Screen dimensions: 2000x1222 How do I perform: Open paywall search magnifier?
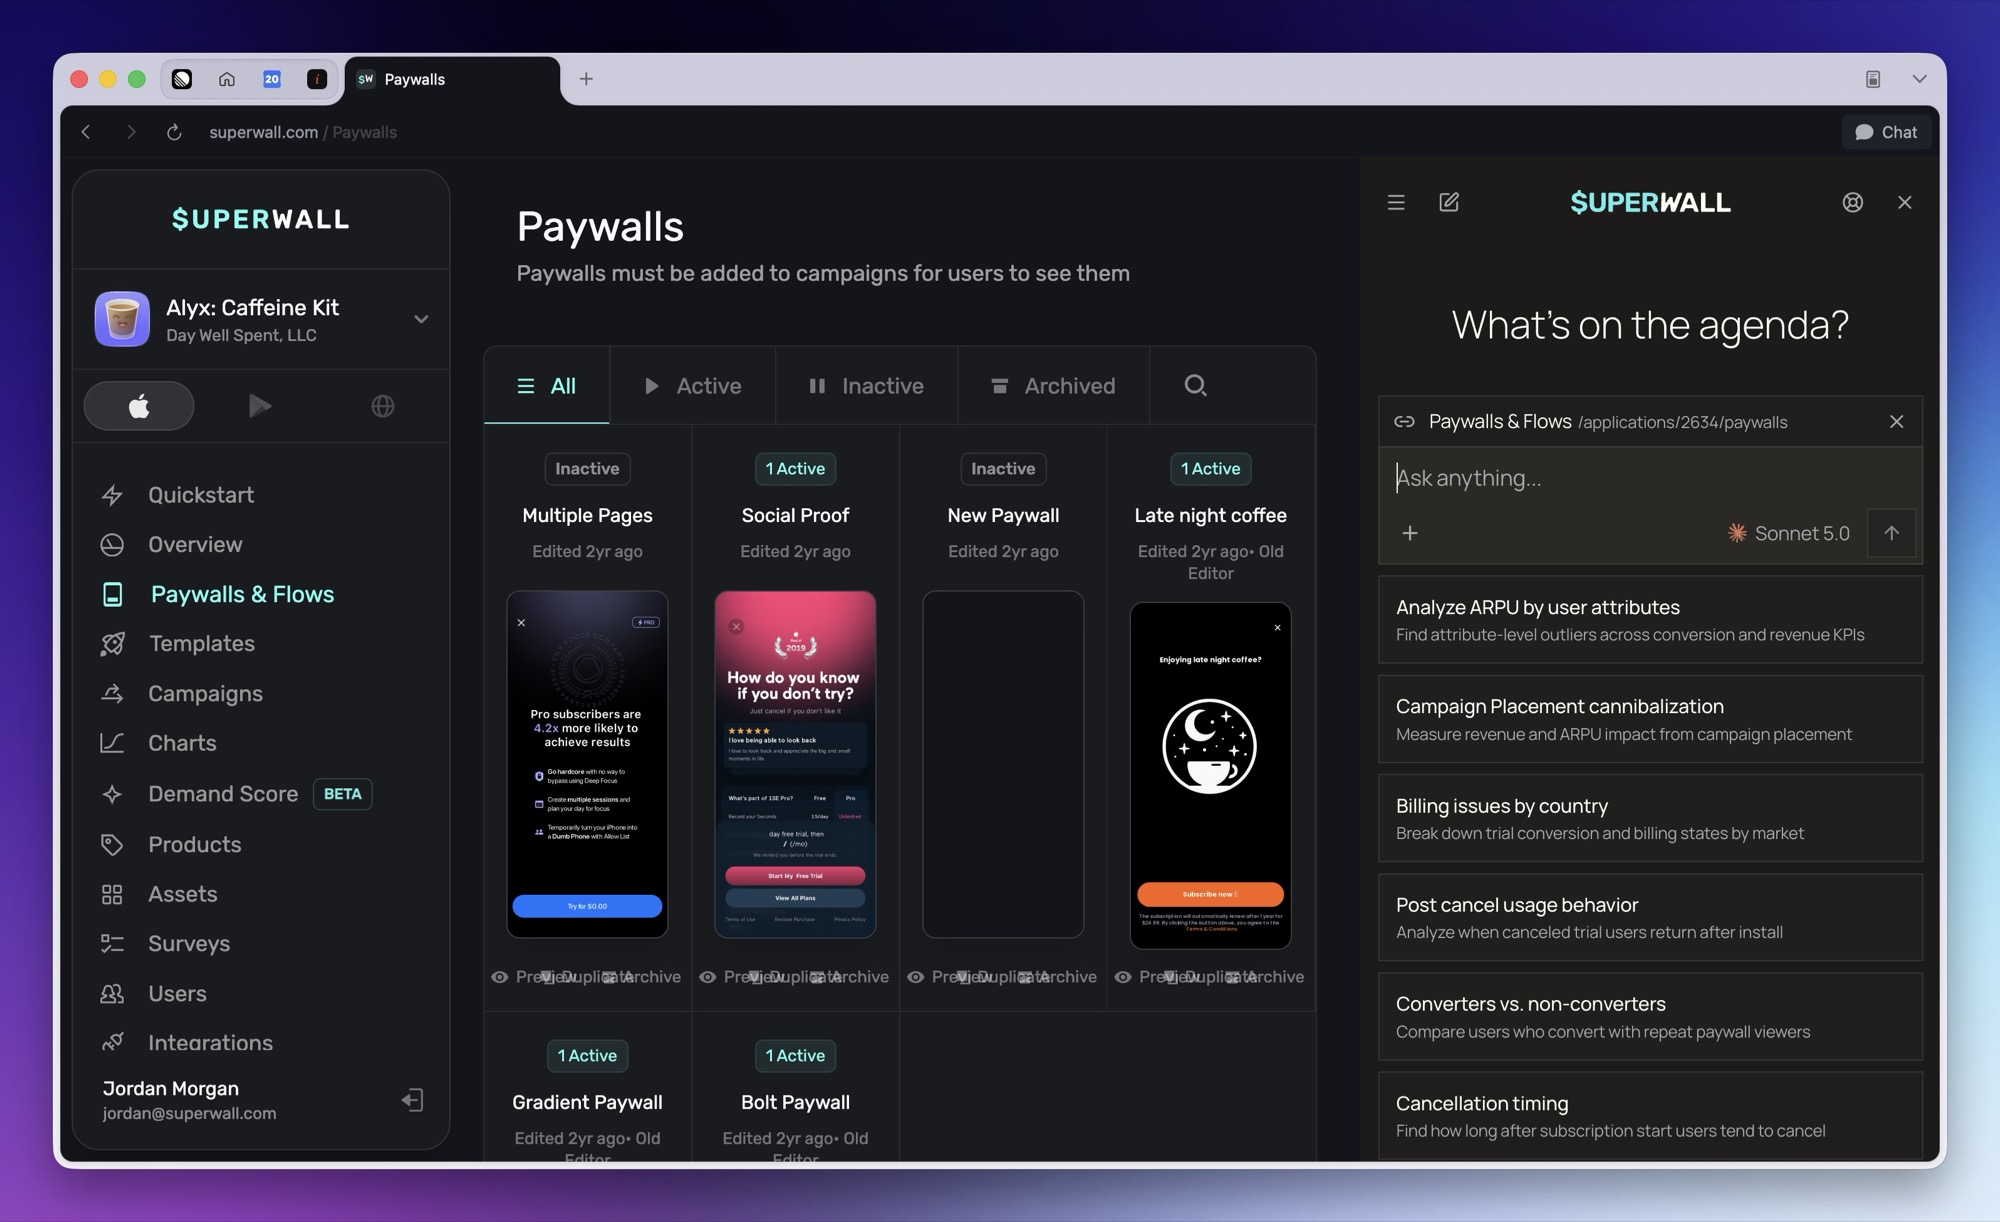pos(1195,385)
